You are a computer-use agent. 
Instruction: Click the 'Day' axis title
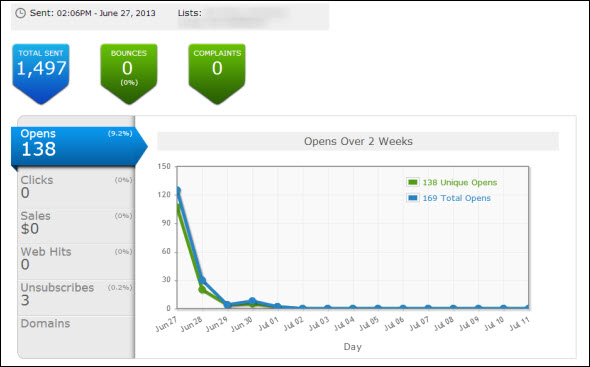353,347
